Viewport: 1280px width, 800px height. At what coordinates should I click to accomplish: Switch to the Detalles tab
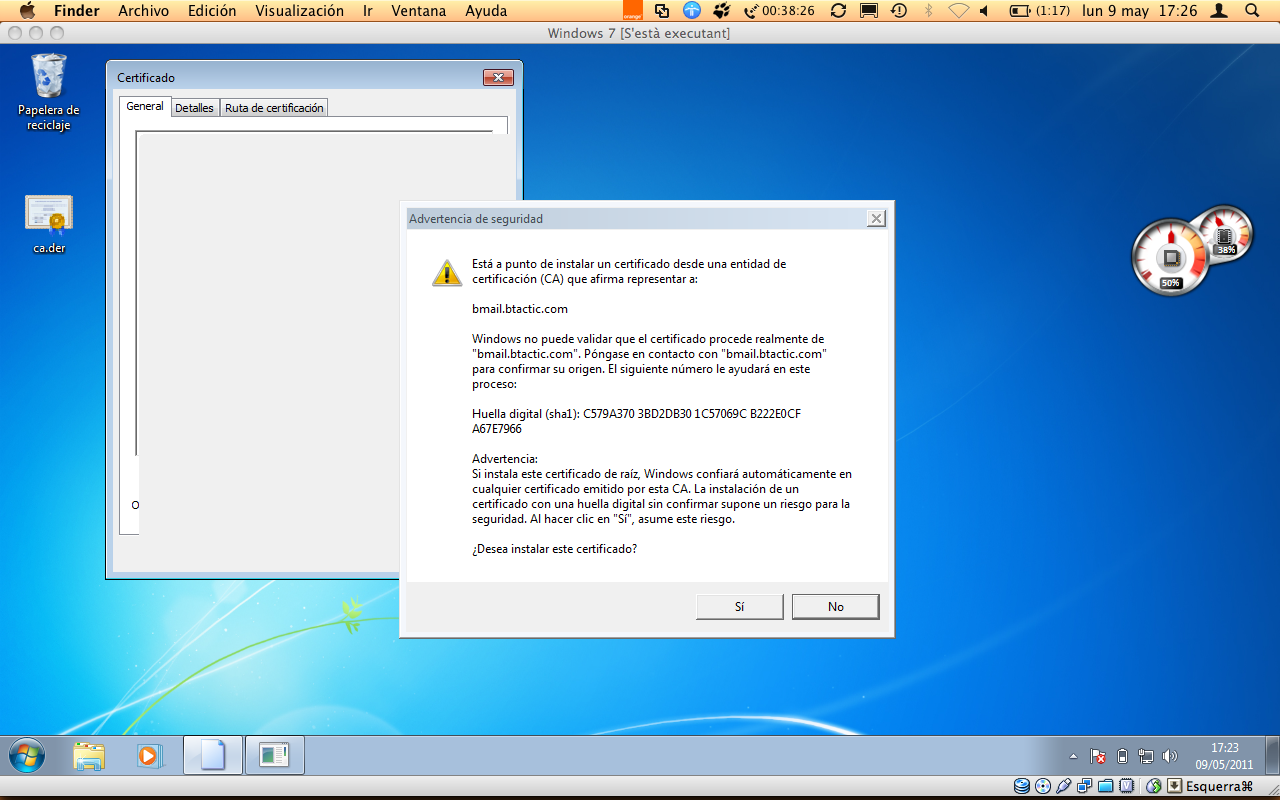194,108
